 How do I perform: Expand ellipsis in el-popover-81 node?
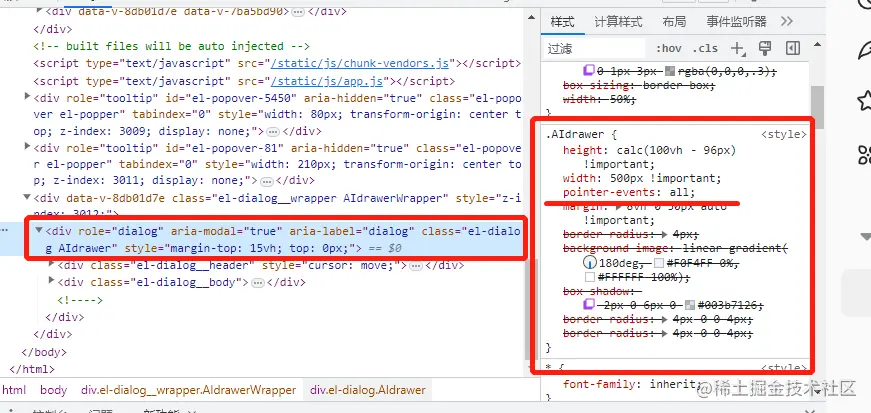point(267,181)
